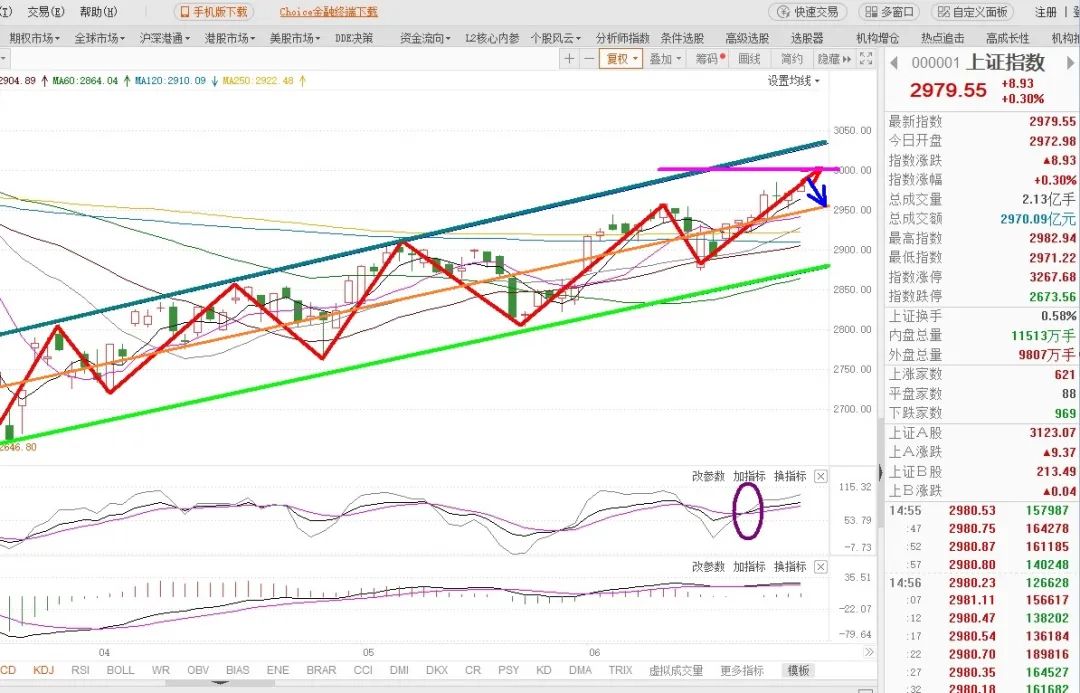Open the 选股器 menu item
This screenshot has width=1080, height=693.
tap(807, 38)
